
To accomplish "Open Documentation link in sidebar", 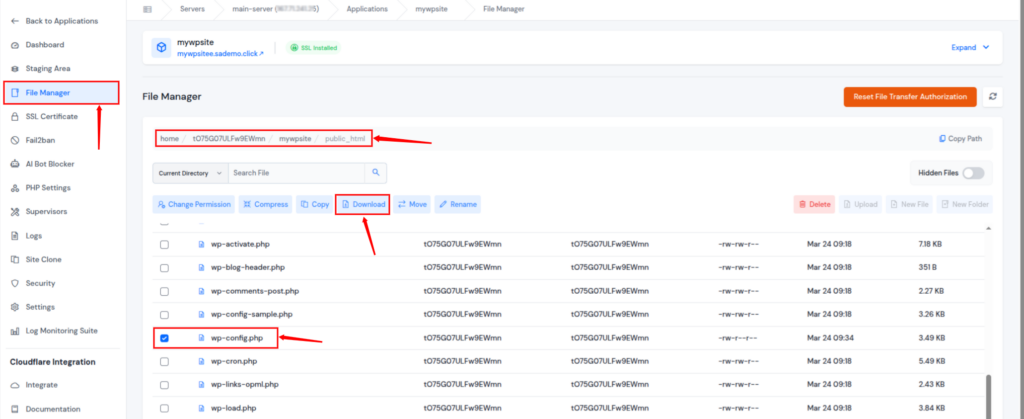I will click(x=53, y=409).
